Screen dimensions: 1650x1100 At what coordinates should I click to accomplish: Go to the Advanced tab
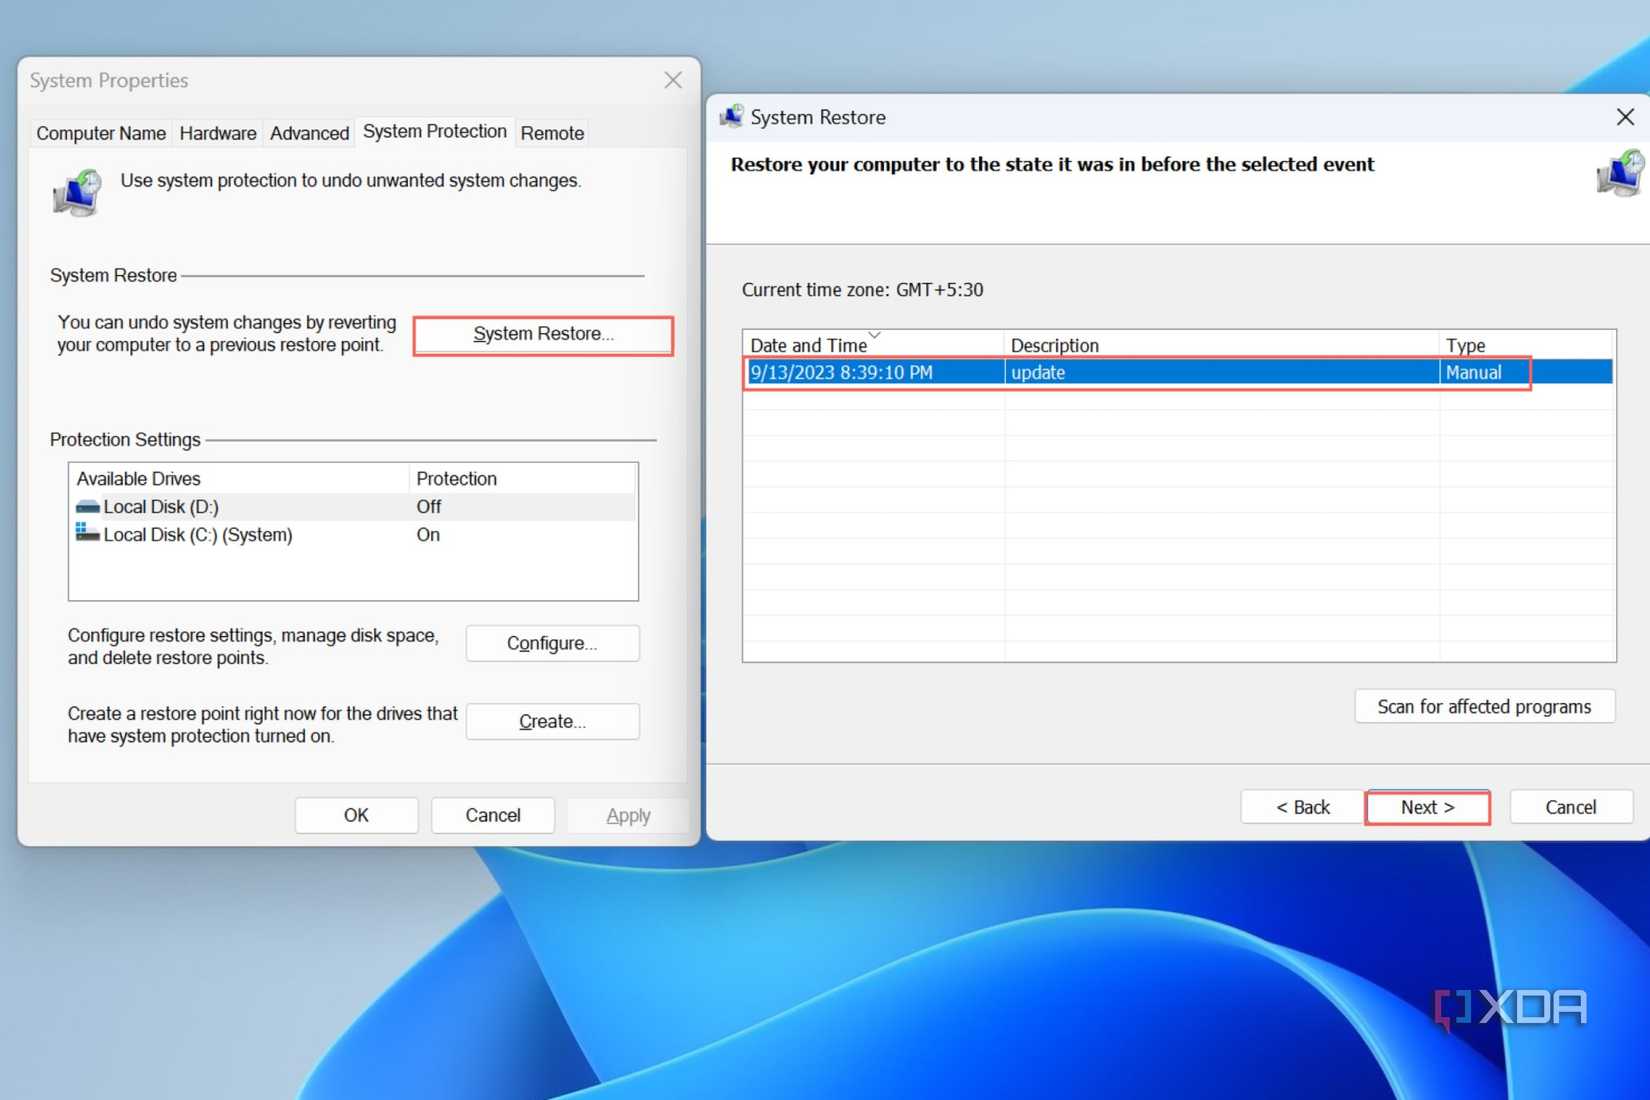[x=309, y=133]
